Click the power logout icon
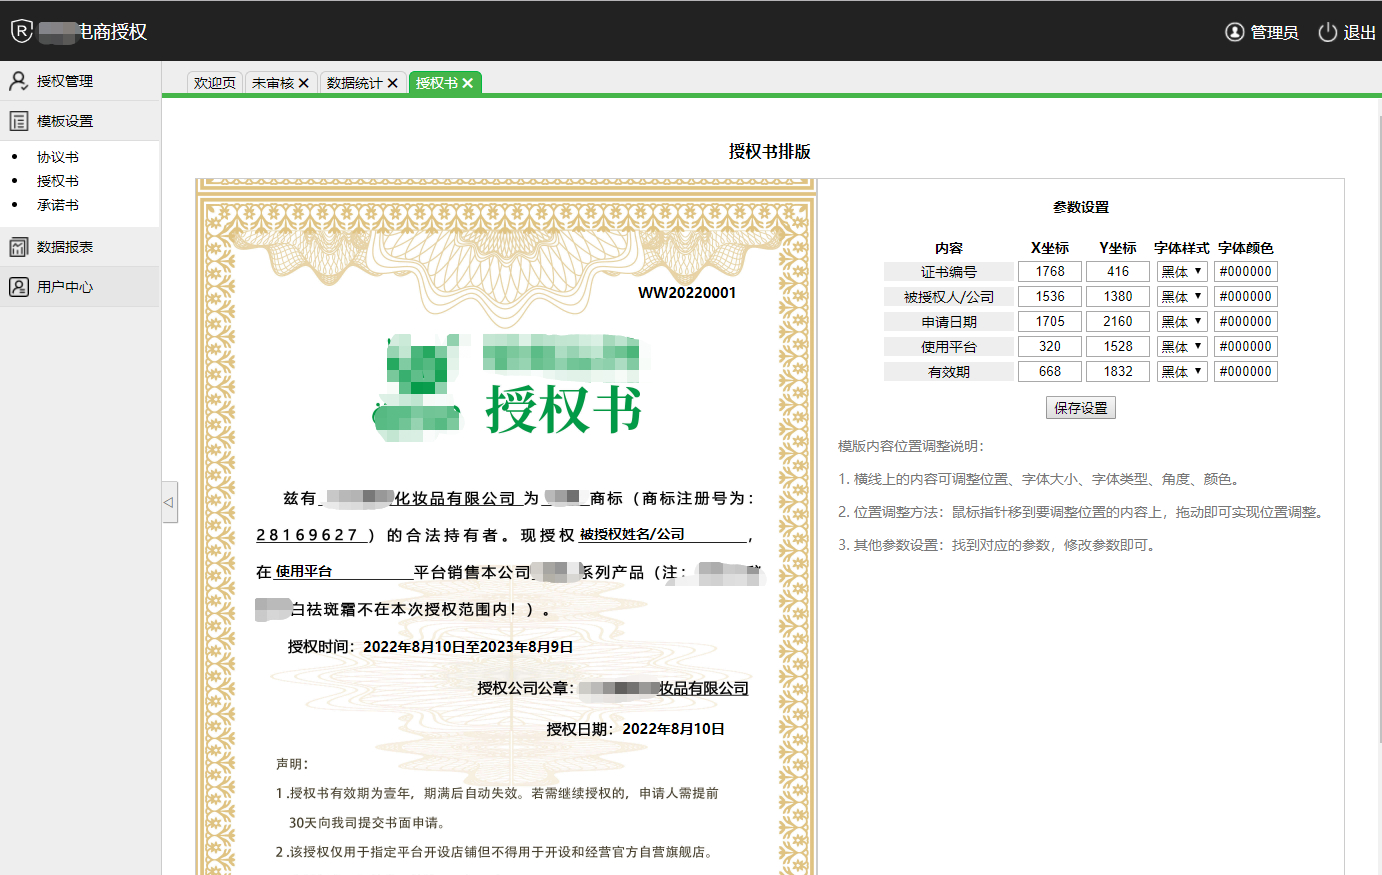The height and width of the screenshot is (875, 1382). coord(1328,32)
